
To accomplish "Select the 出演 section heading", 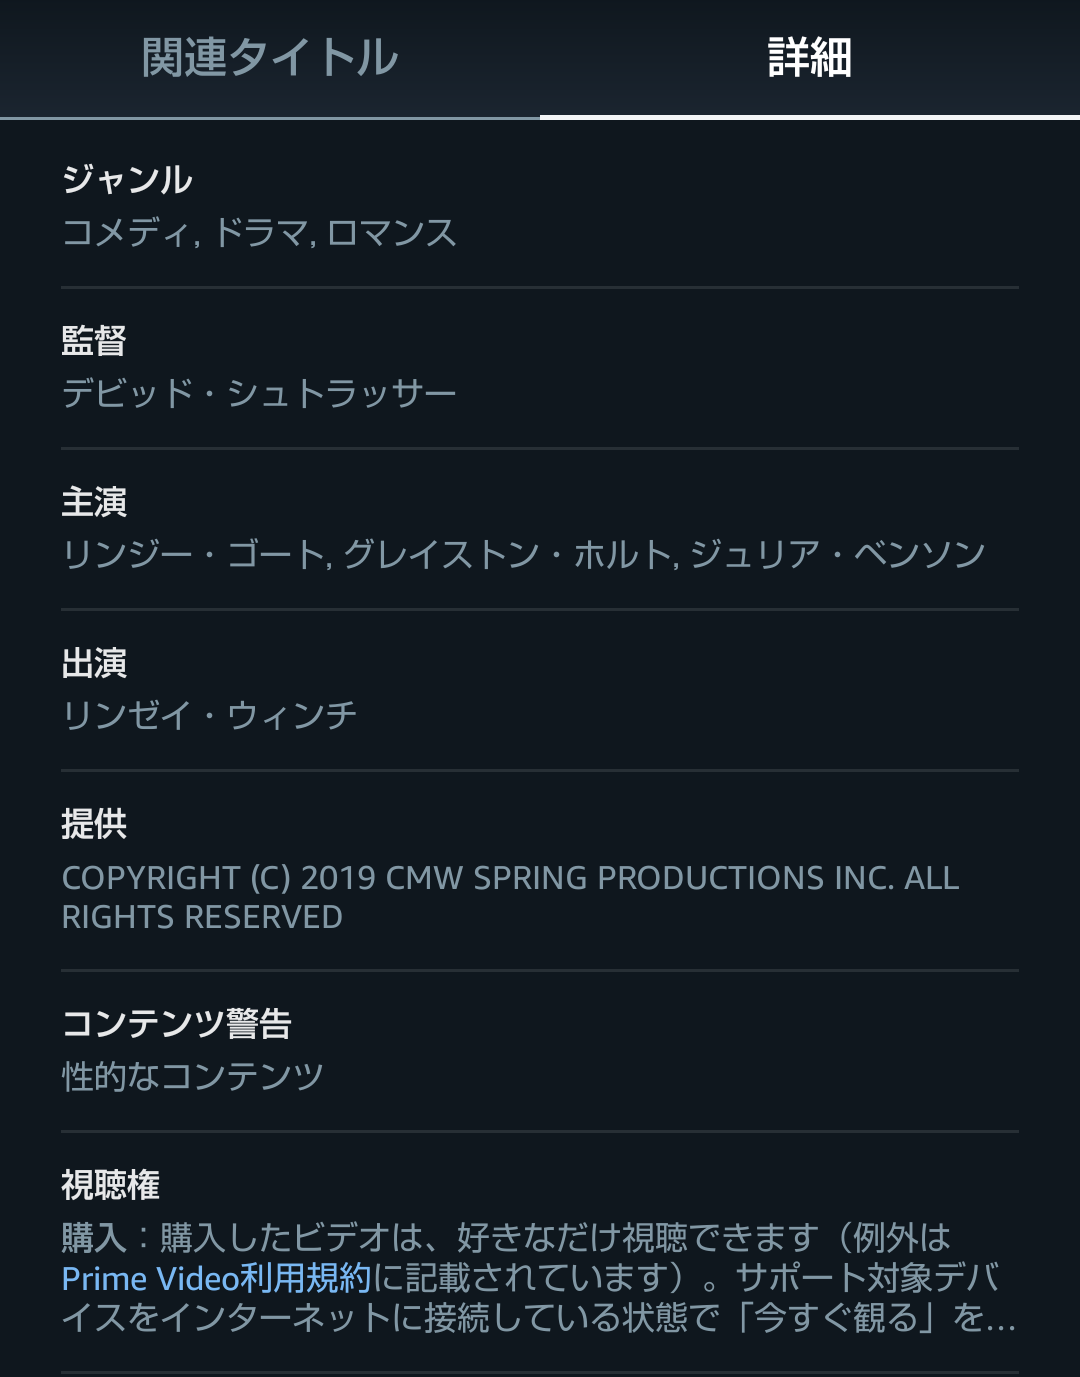I will [94, 663].
